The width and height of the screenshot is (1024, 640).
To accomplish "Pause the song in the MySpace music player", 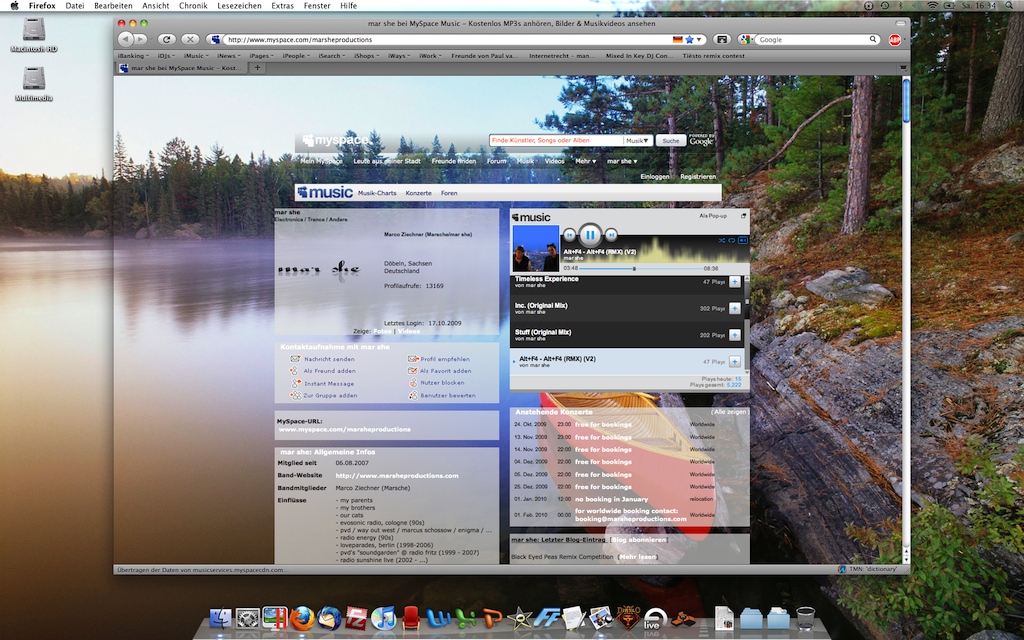I will pos(590,235).
